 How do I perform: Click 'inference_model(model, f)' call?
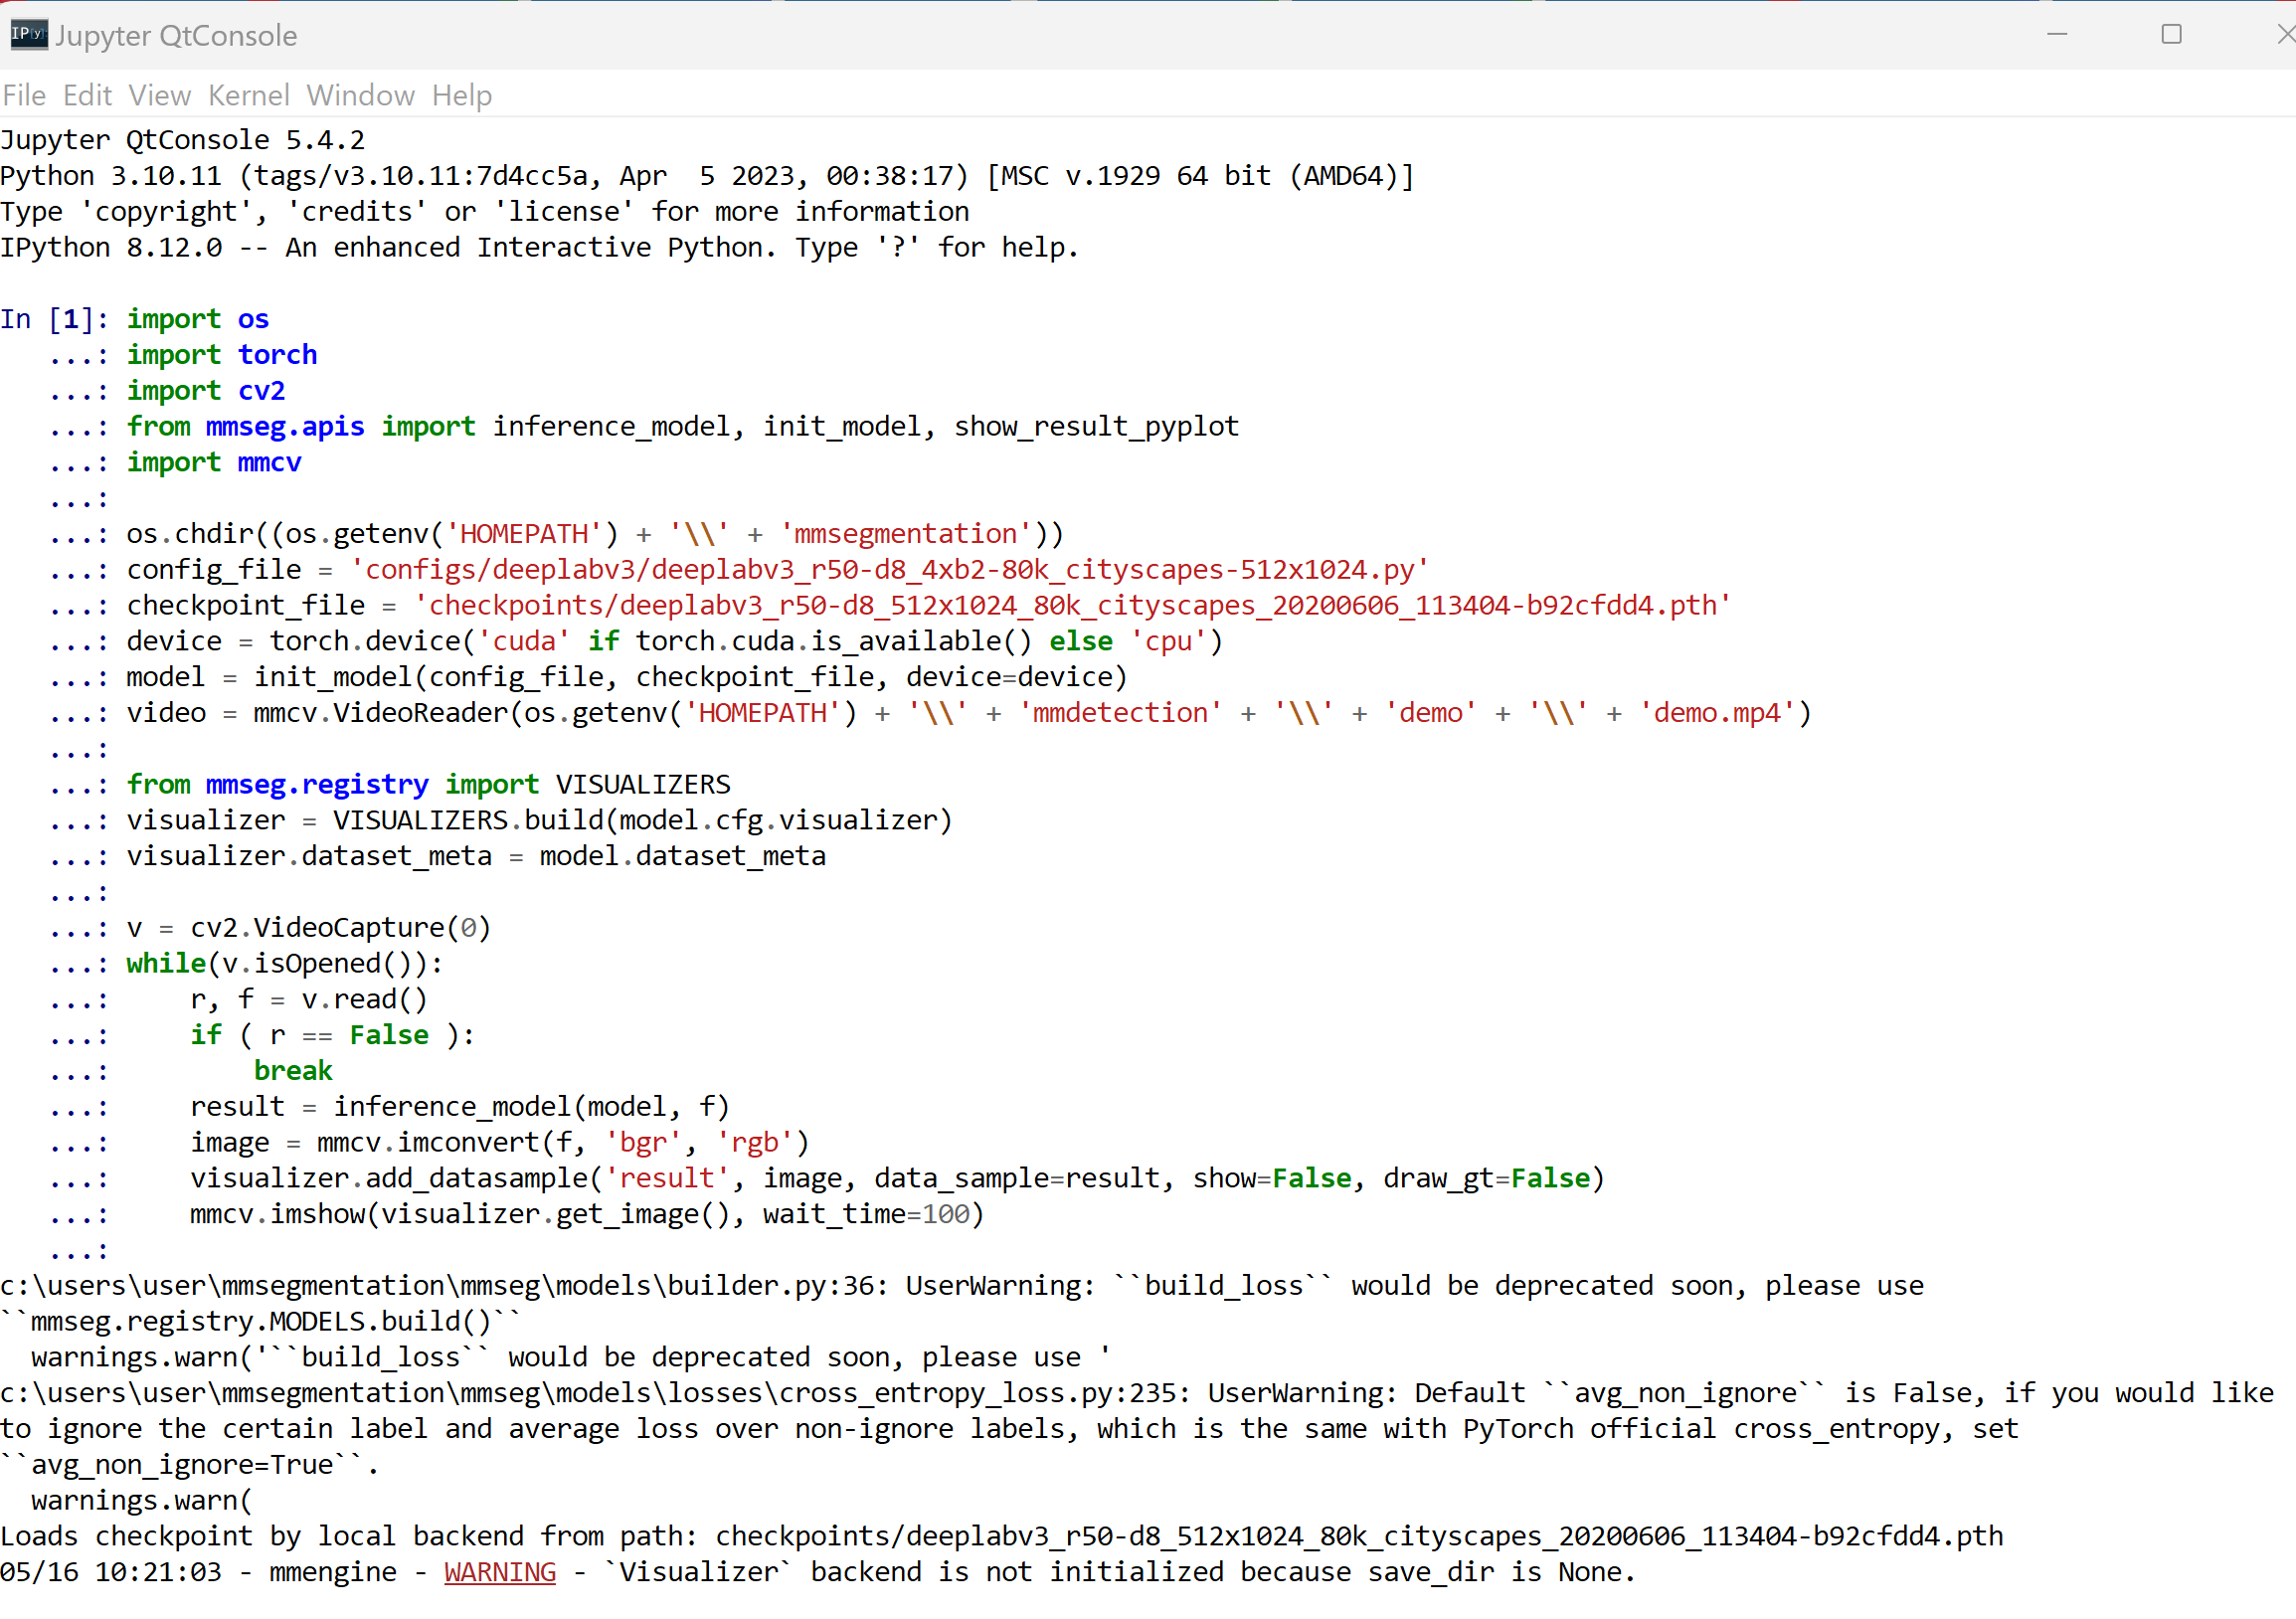click(532, 1107)
